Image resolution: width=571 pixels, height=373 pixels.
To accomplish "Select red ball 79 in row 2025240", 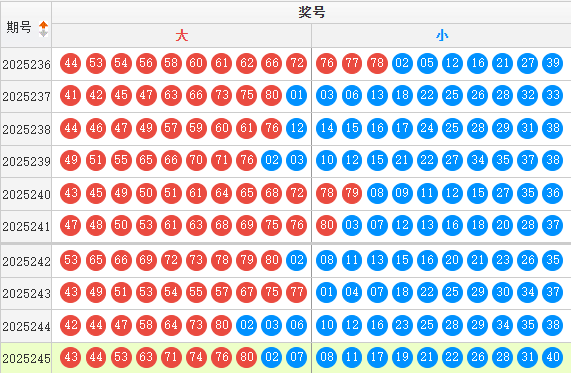I will click(x=352, y=193).
